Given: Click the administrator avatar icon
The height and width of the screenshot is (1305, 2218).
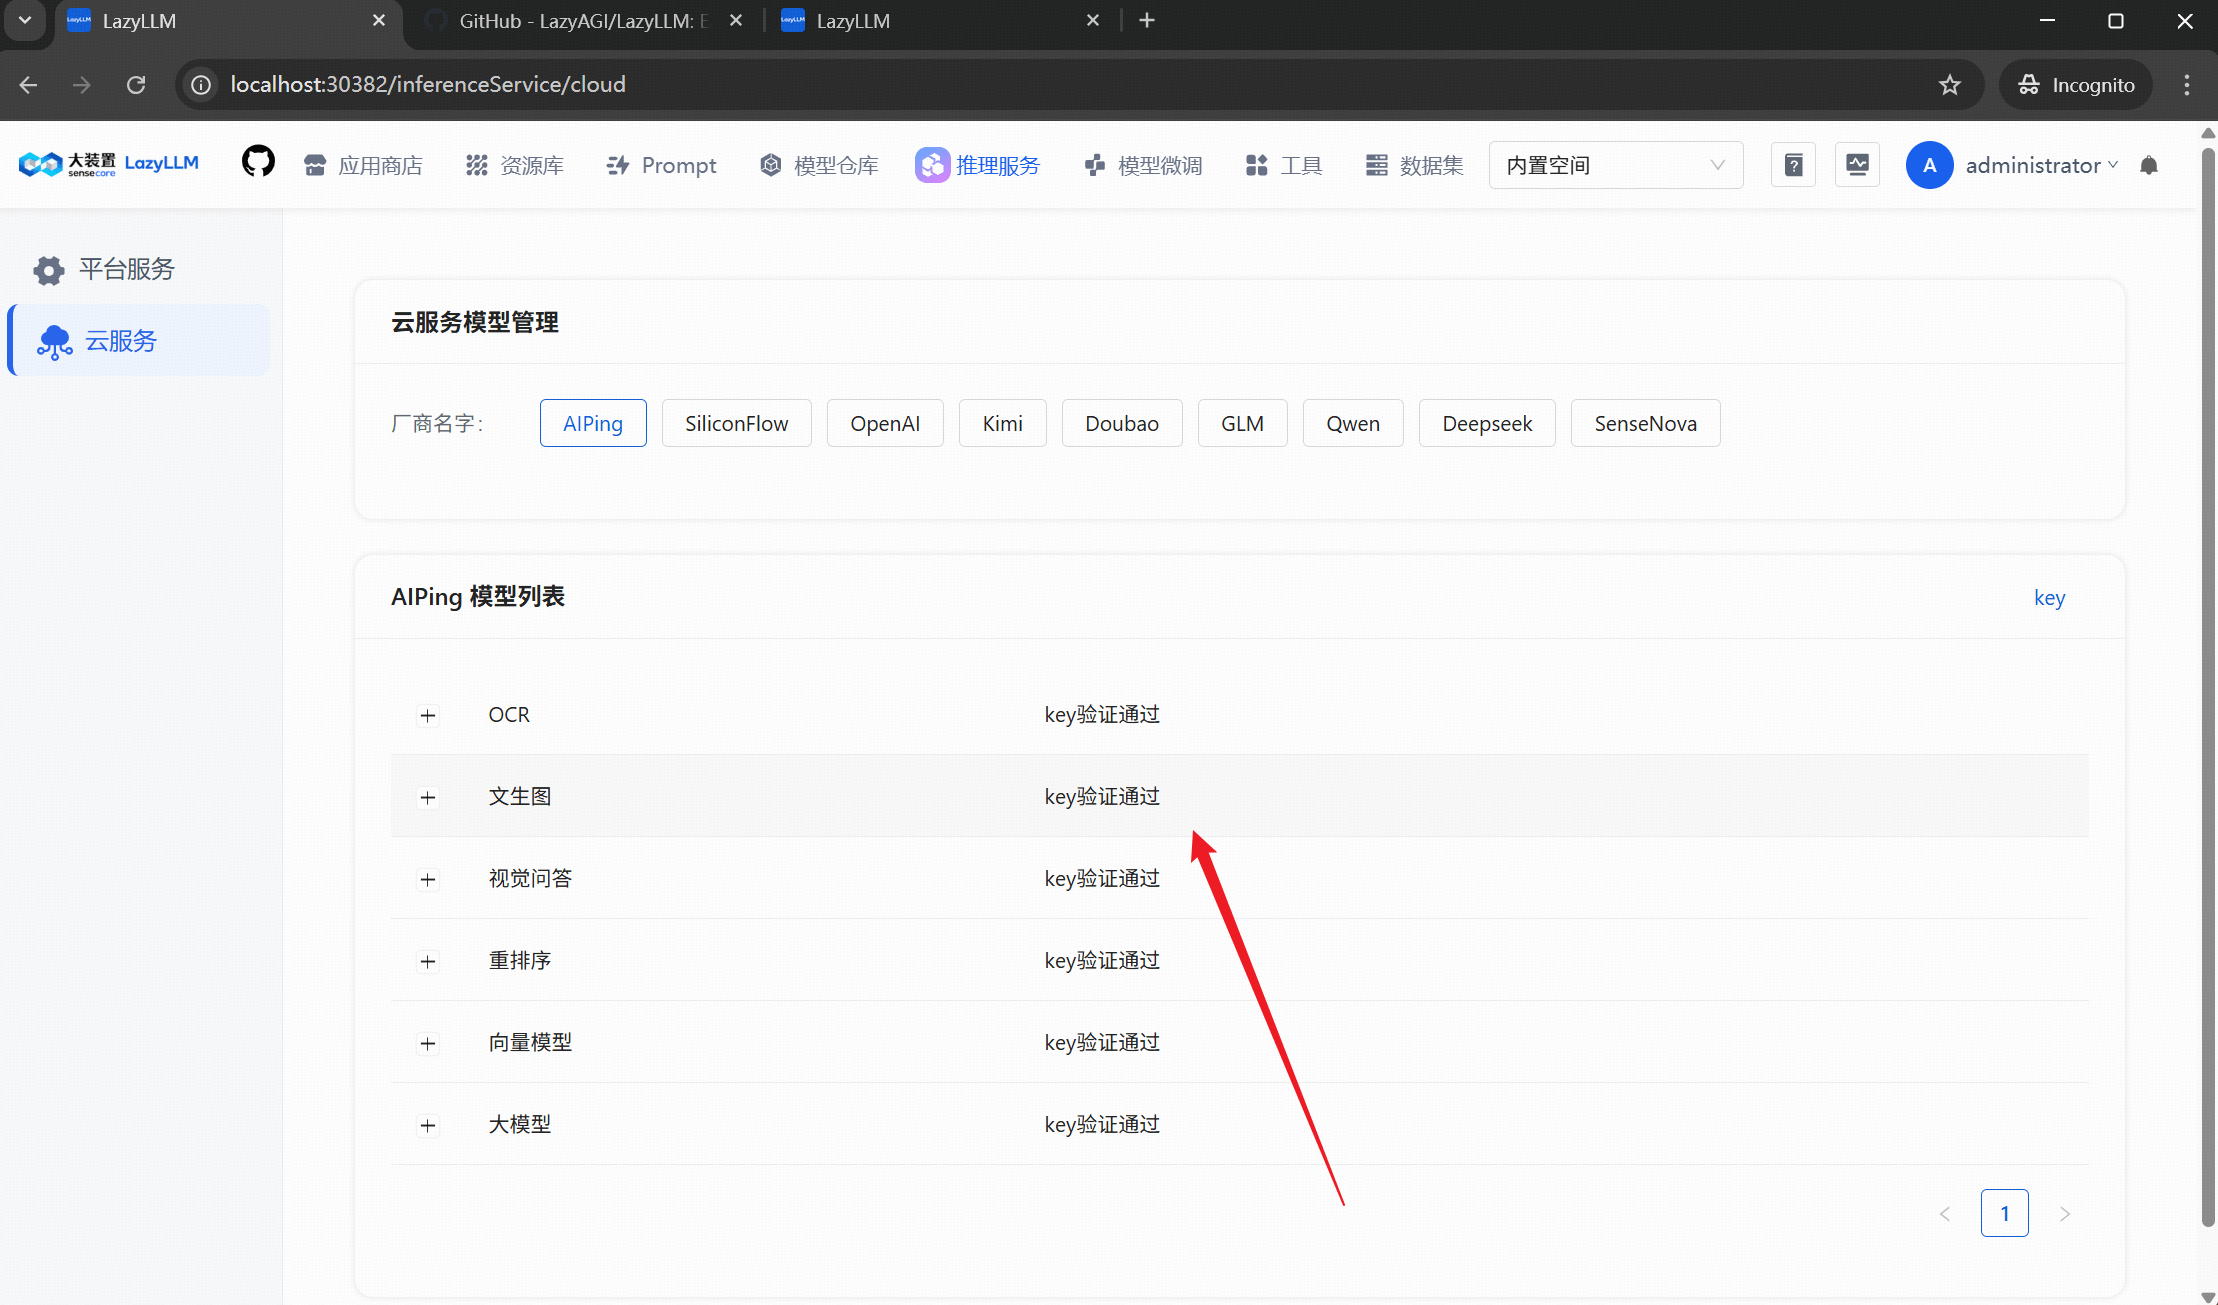Looking at the screenshot, I should coord(1929,165).
